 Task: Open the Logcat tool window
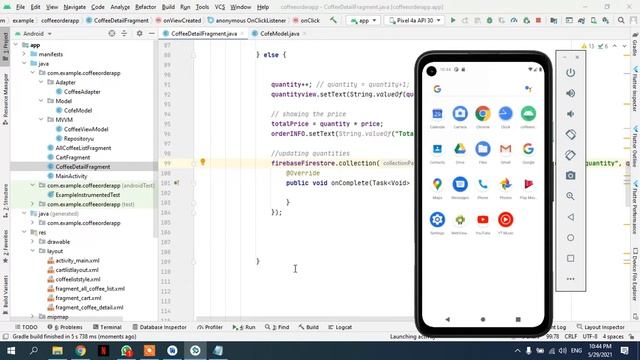pyautogui.click(x=340, y=327)
